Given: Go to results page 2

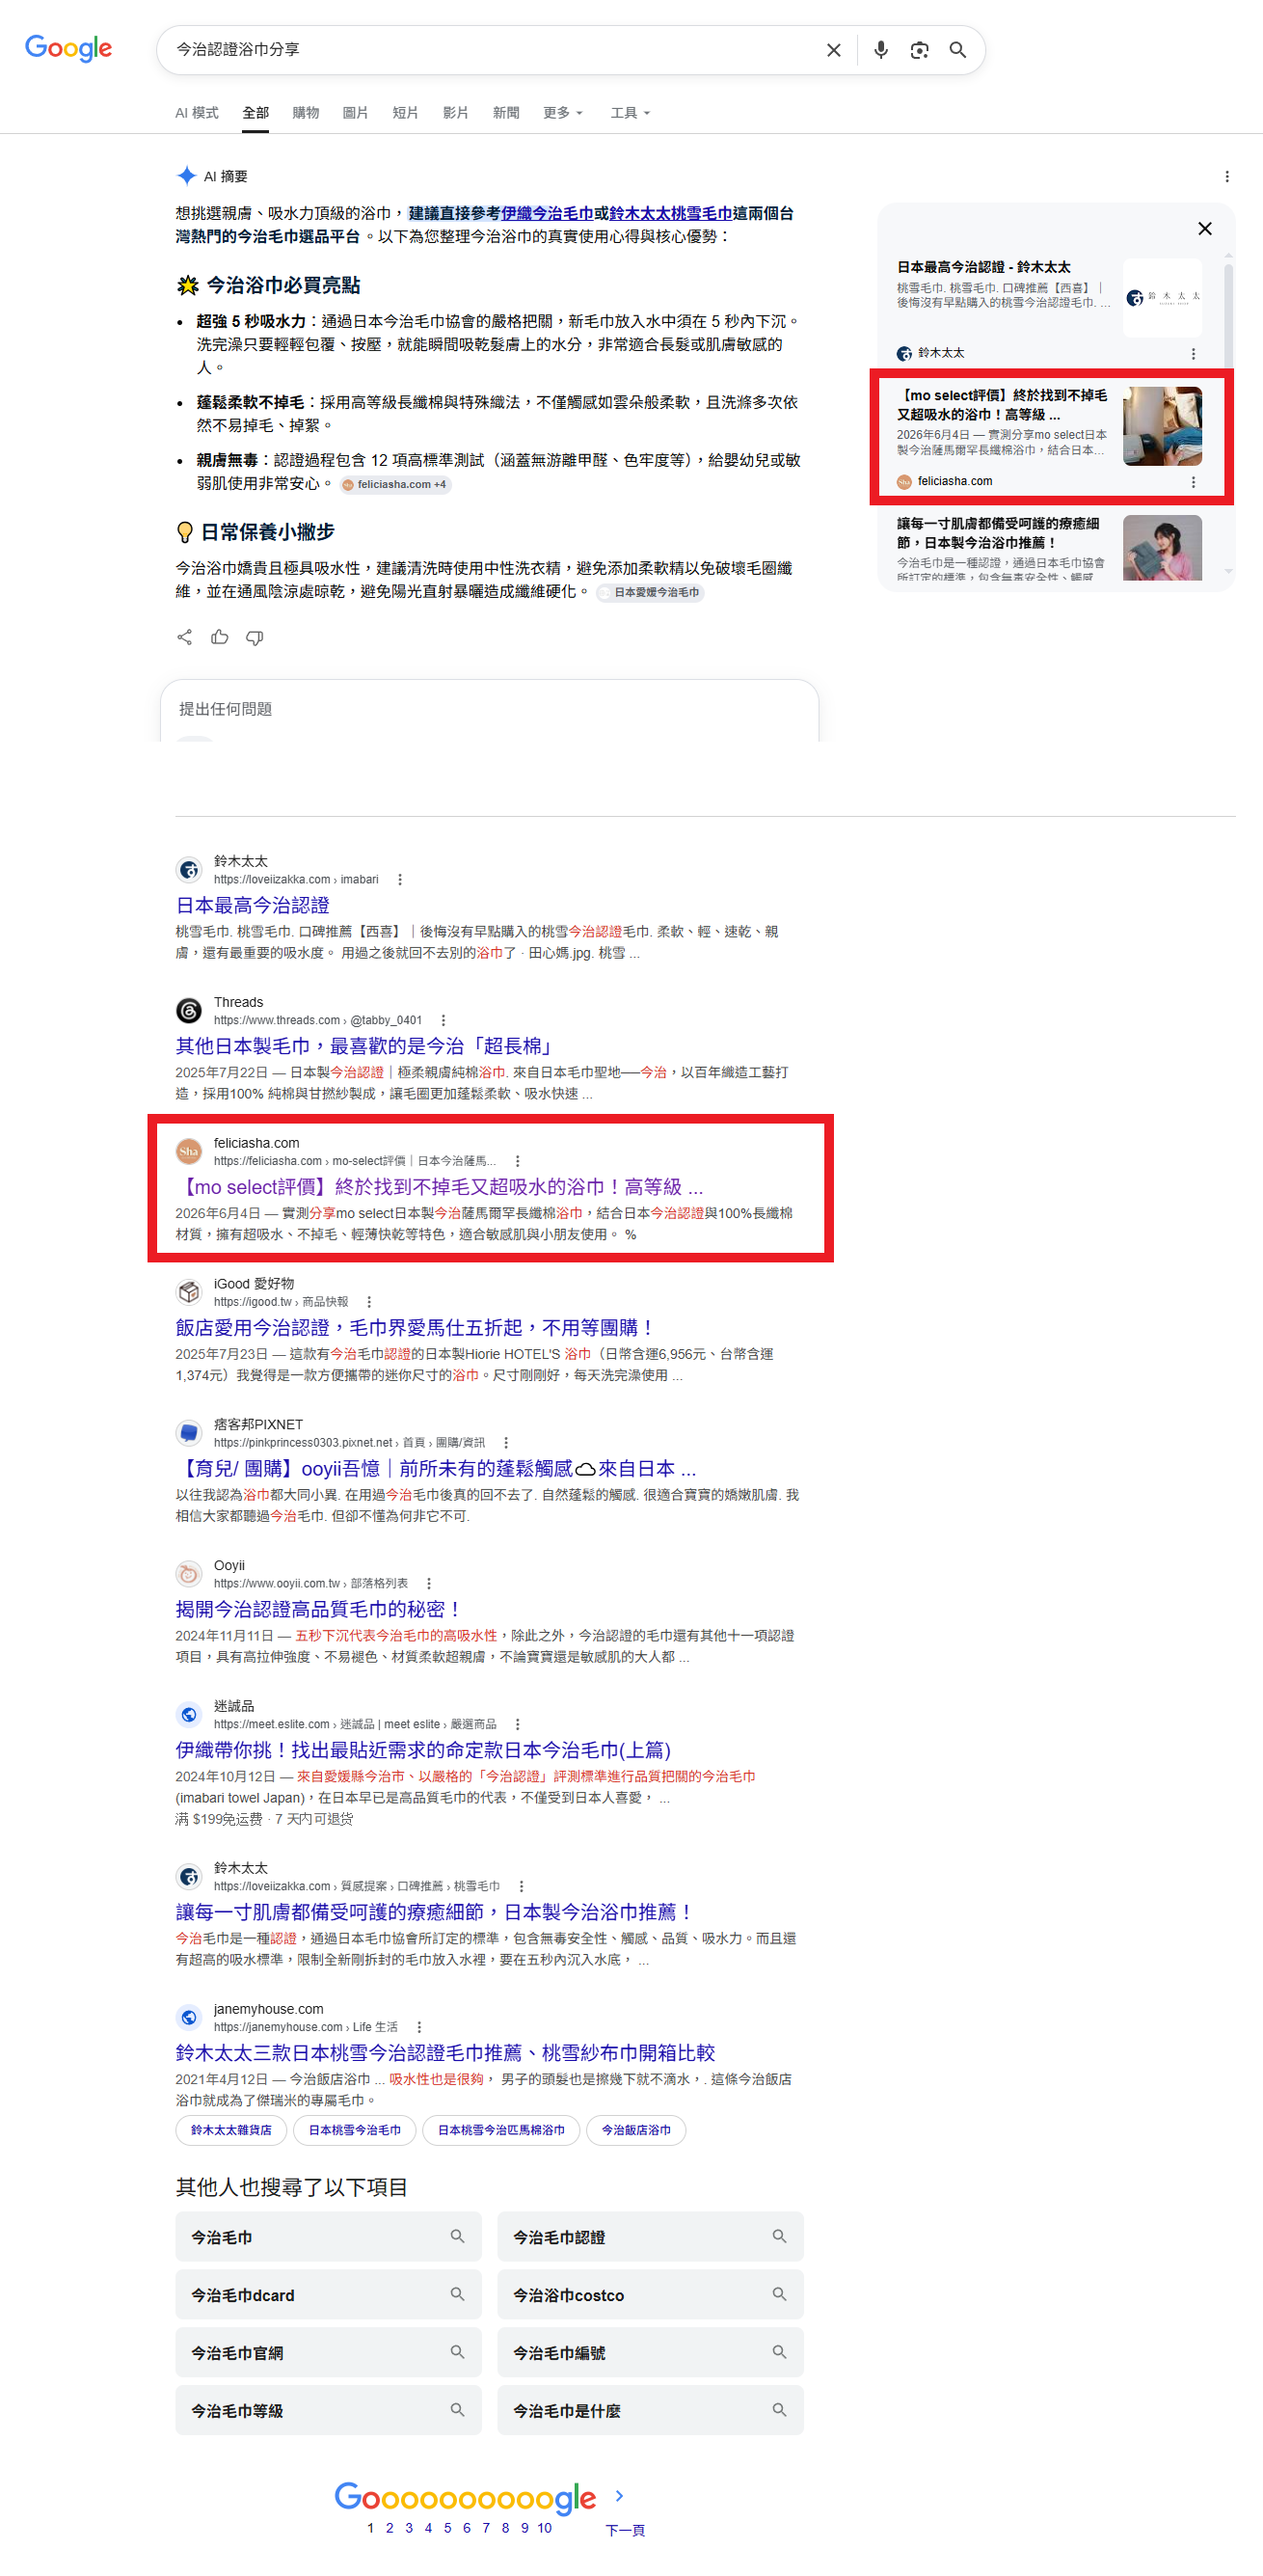Looking at the screenshot, I should click(x=390, y=2529).
